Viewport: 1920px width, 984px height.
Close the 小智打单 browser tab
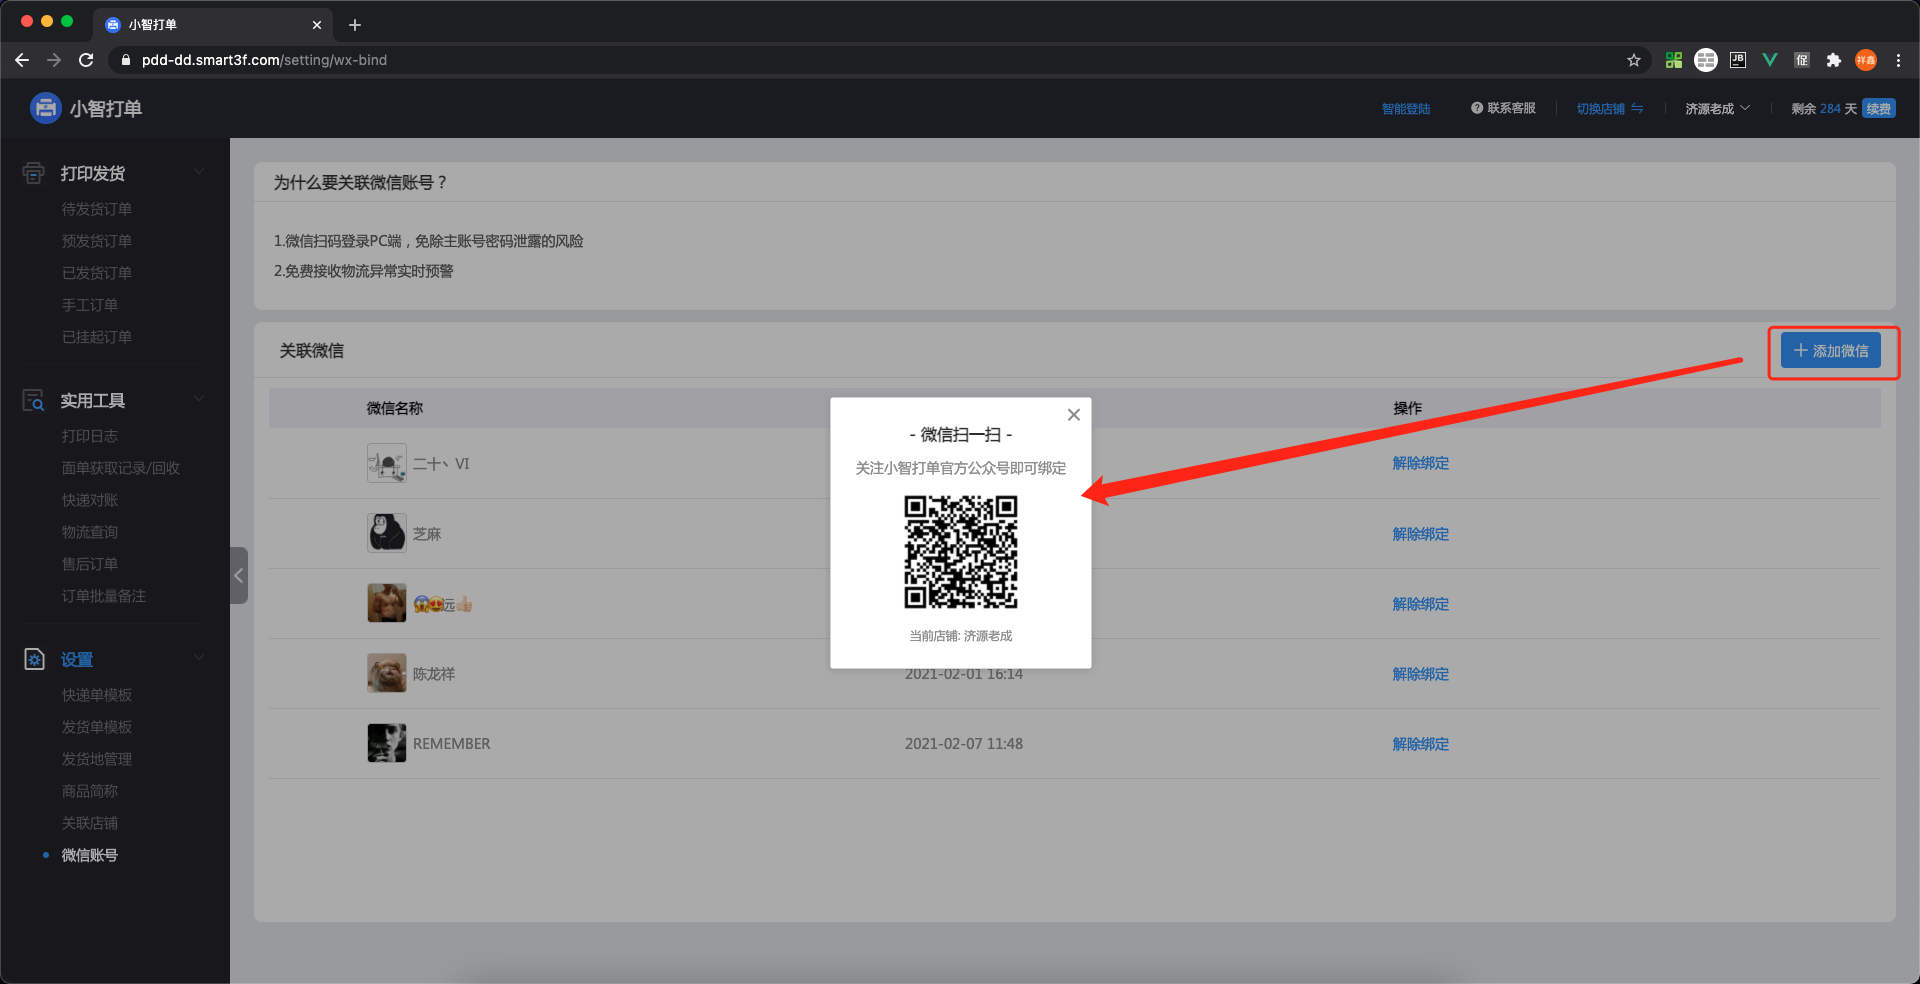coord(317,25)
